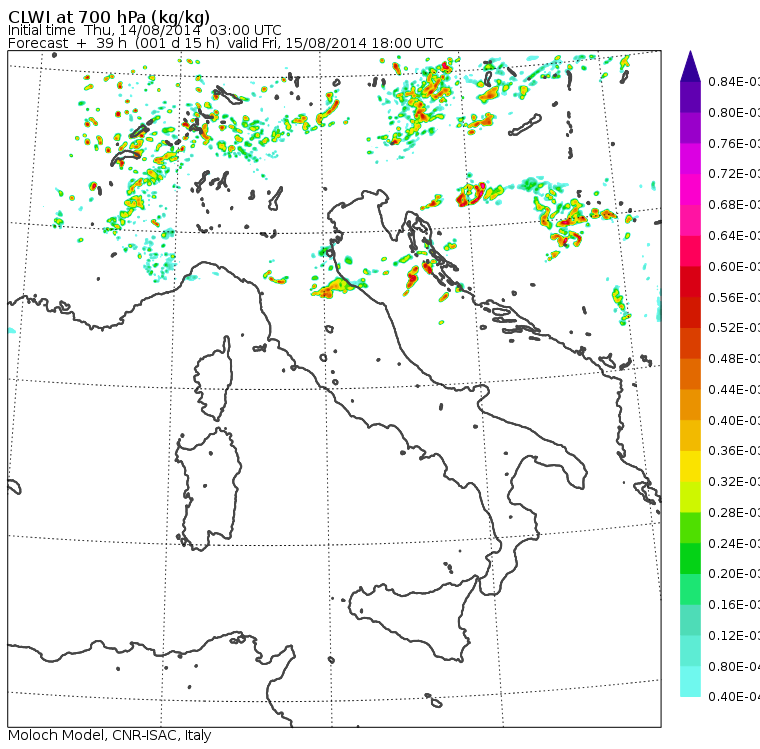
Task: Click the 0.84E-03 legend label
Action: click(x=734, y=81)
